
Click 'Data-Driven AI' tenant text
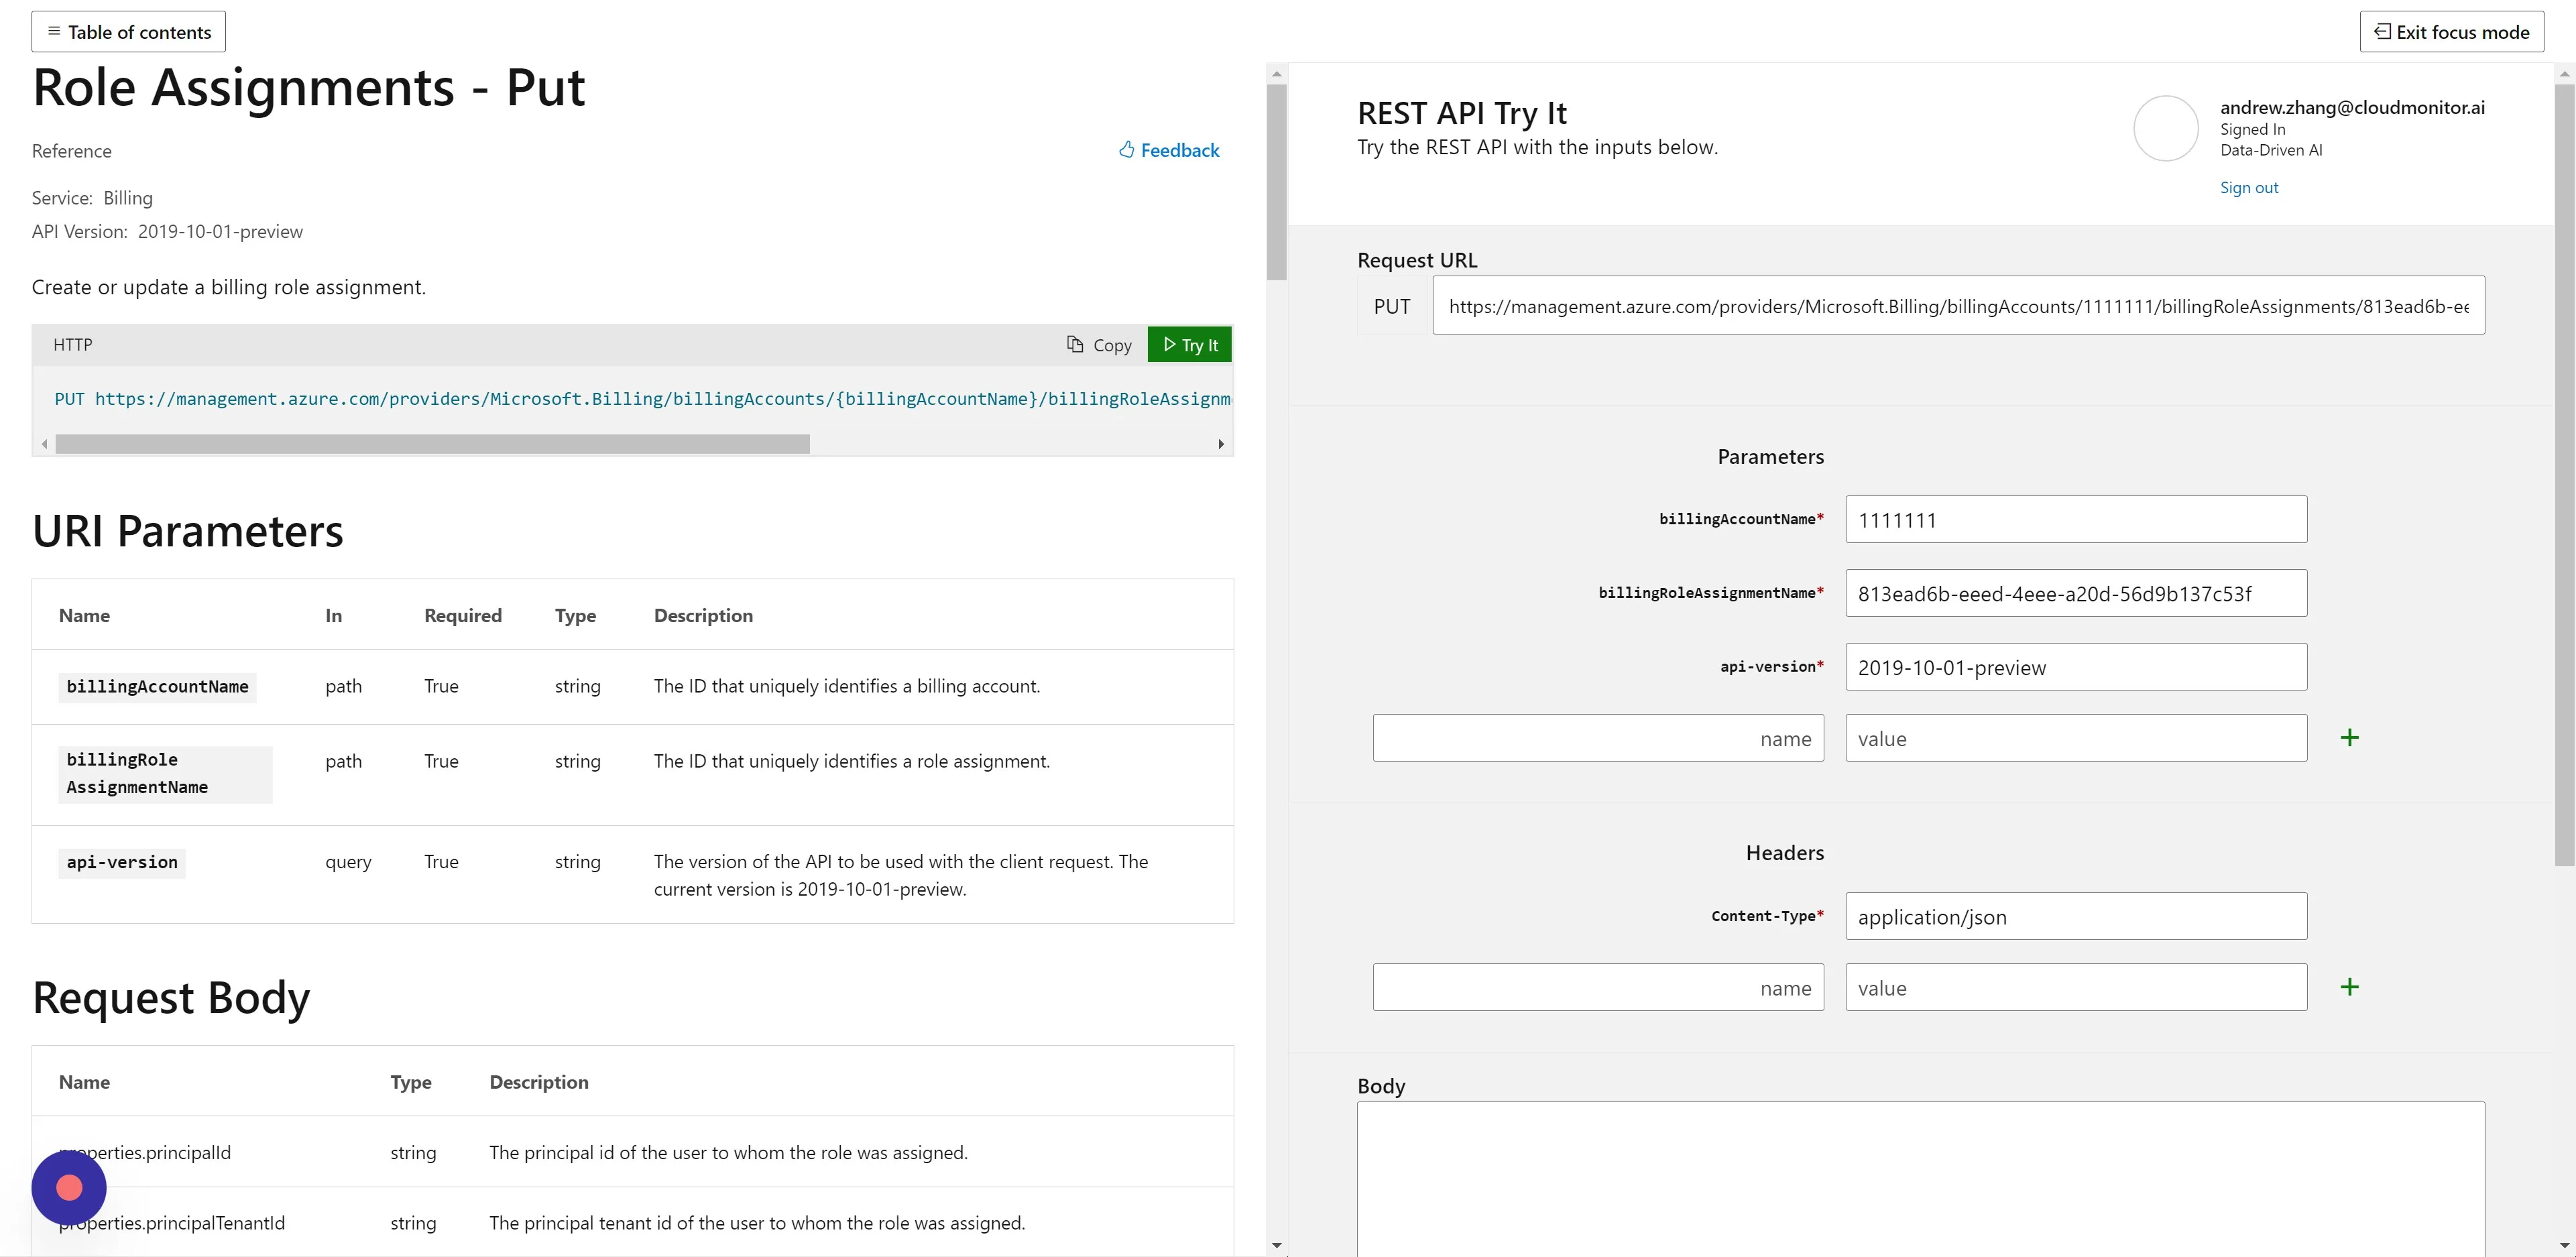[x=2271, y=150]
